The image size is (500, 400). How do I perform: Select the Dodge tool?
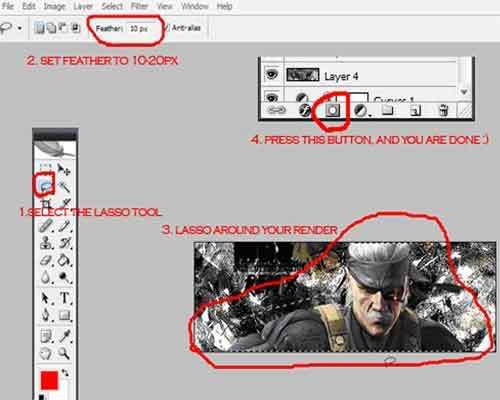tap(65, 277)
